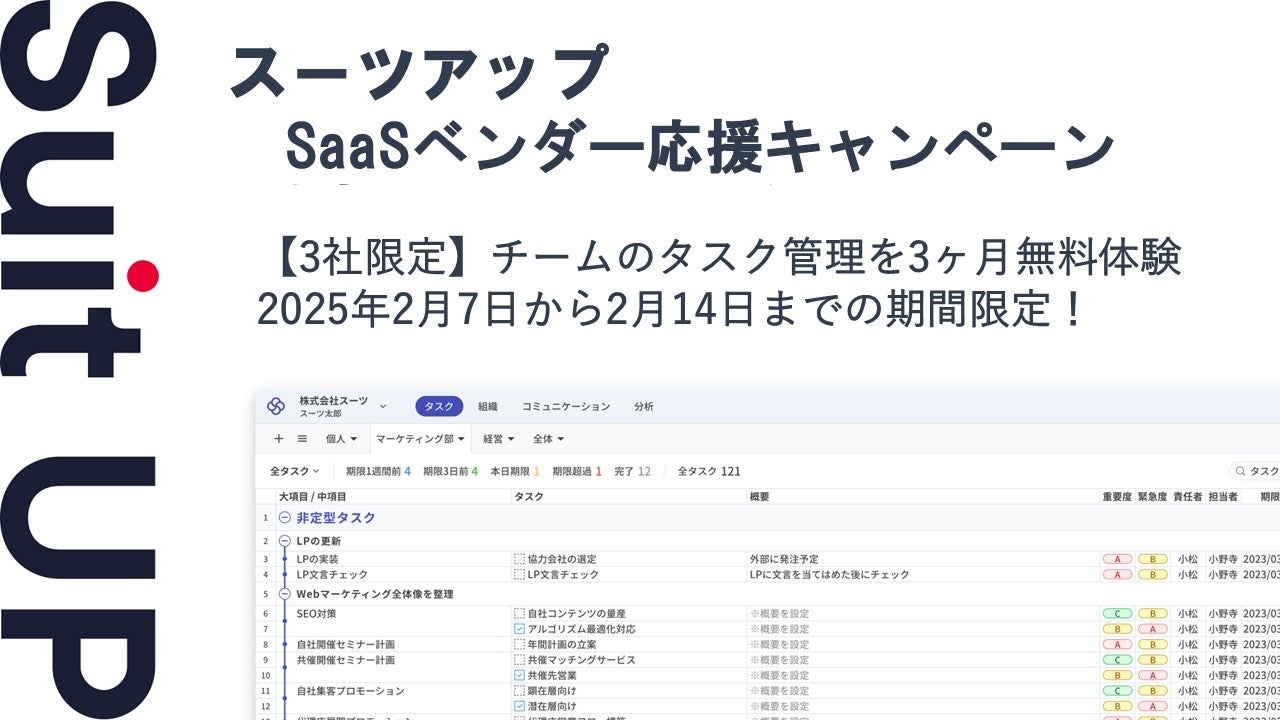Click the 外部に発注予定 summary cell
The height and width of the screenshot is (720, 1280).
(783, 559)
